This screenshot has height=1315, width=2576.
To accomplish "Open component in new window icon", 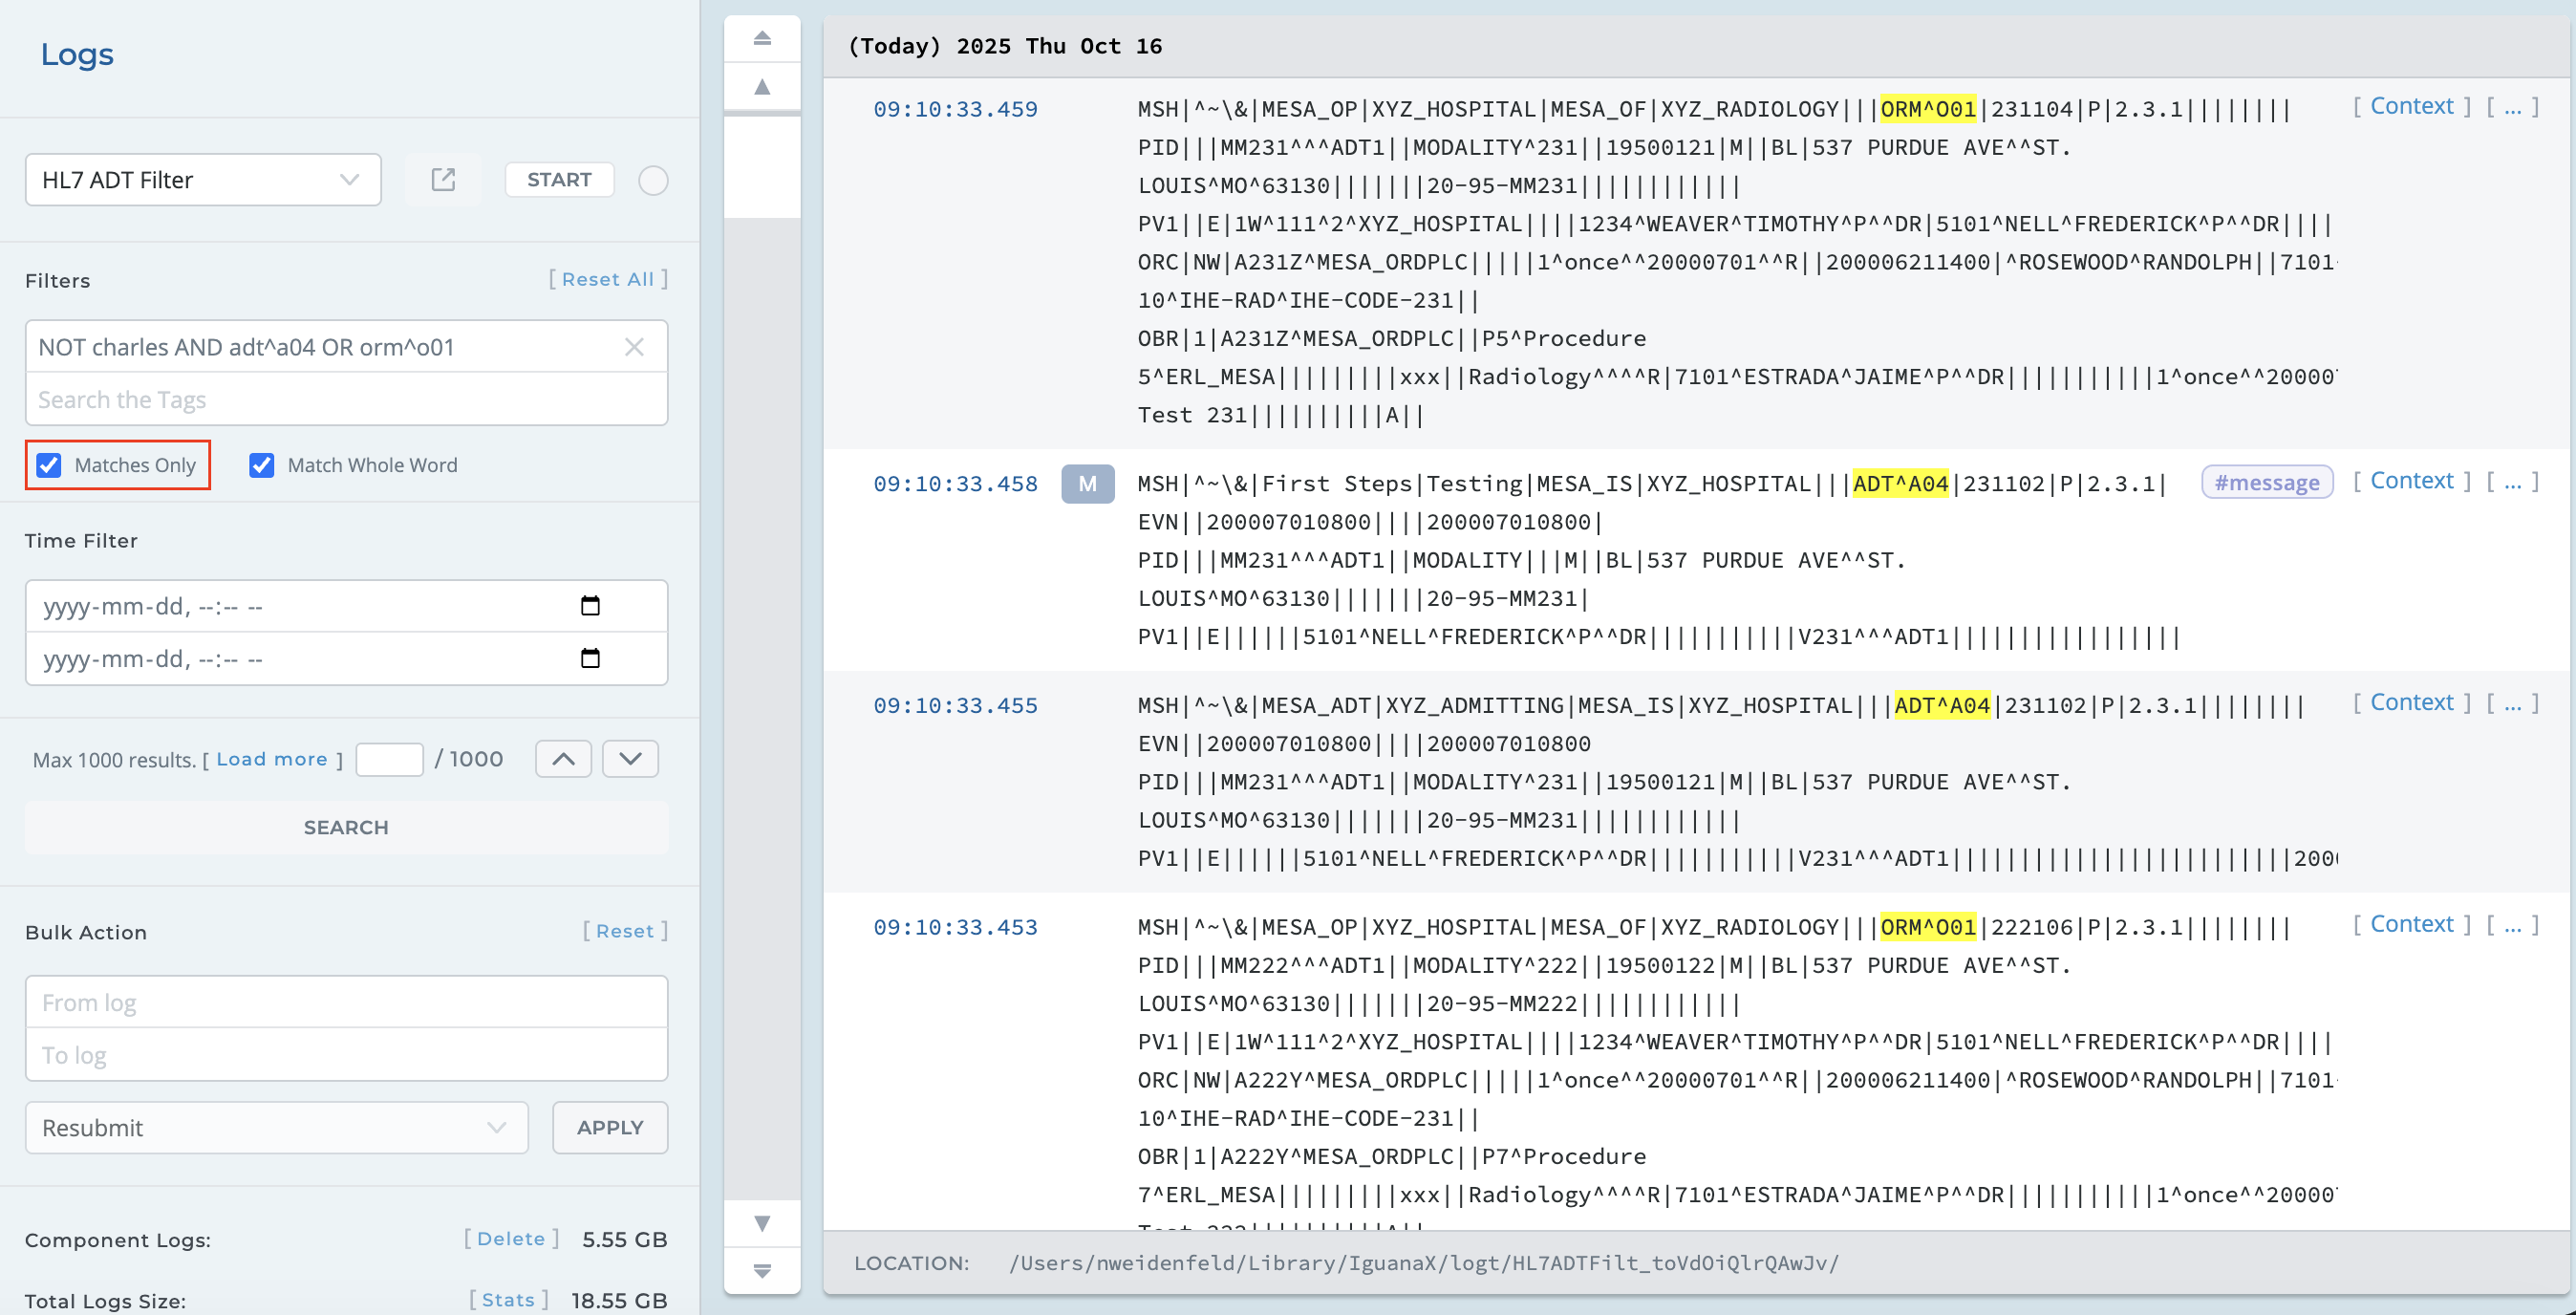I will 443,180.
